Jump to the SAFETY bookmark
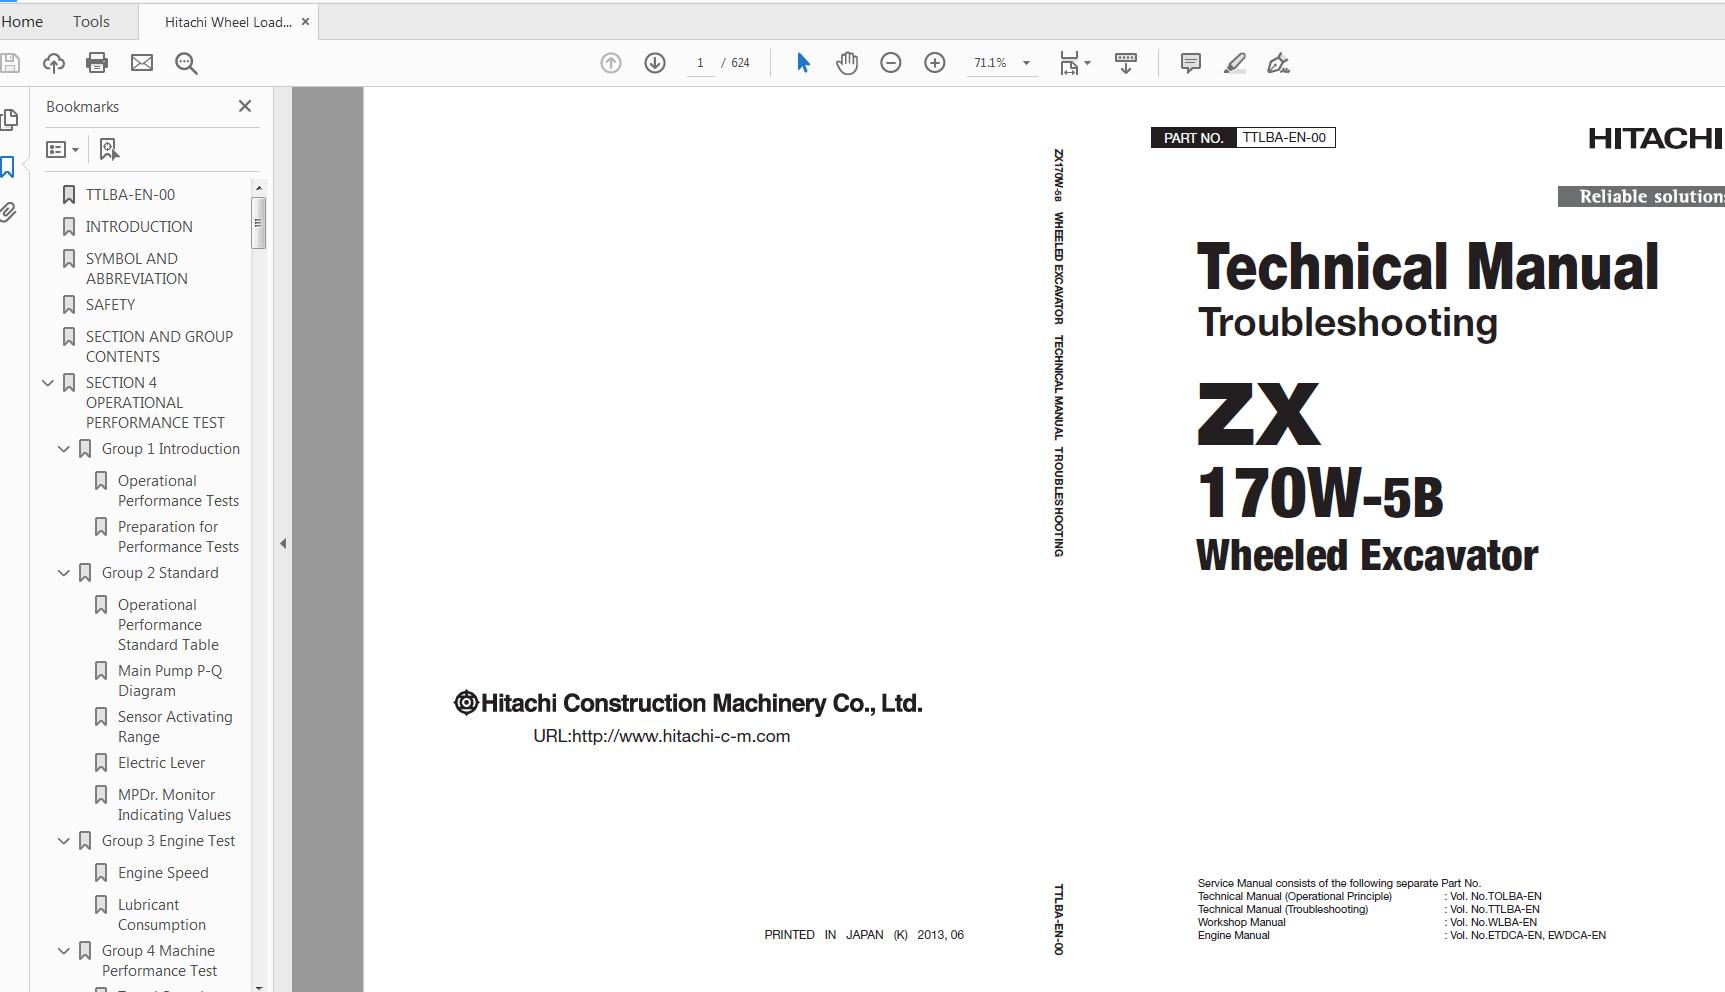This screenshot has height=992, width=1725. click(x=110, y=304)
